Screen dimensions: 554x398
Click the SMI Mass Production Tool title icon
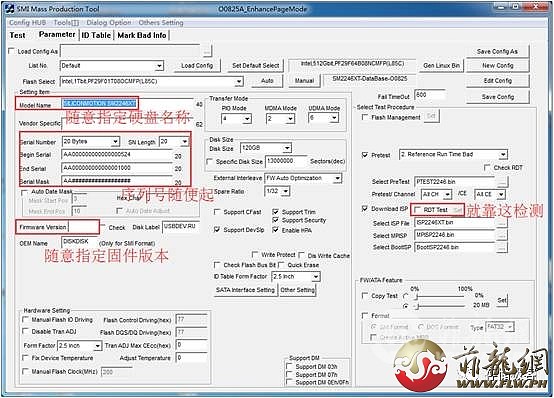pyautogui.click(x=10, y=8)
